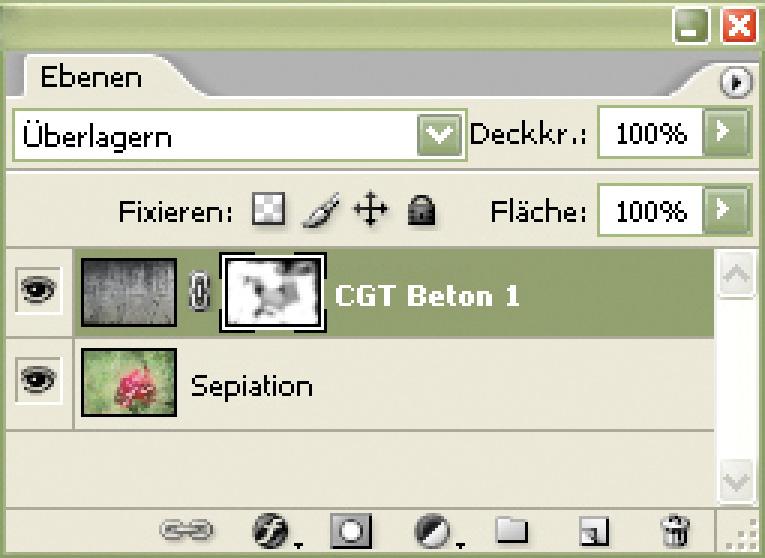Create new fill or adjustment layer

pyautogui.click(x=432, y=531)
